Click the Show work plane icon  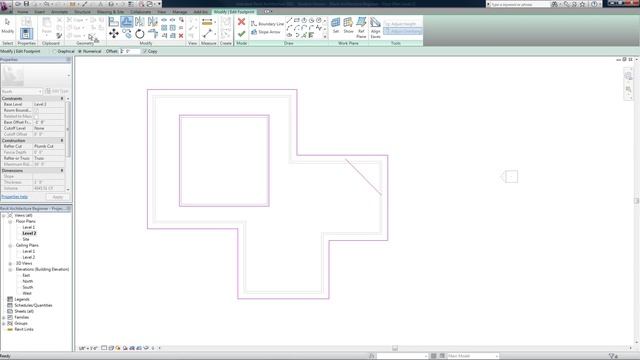(348, 25)
